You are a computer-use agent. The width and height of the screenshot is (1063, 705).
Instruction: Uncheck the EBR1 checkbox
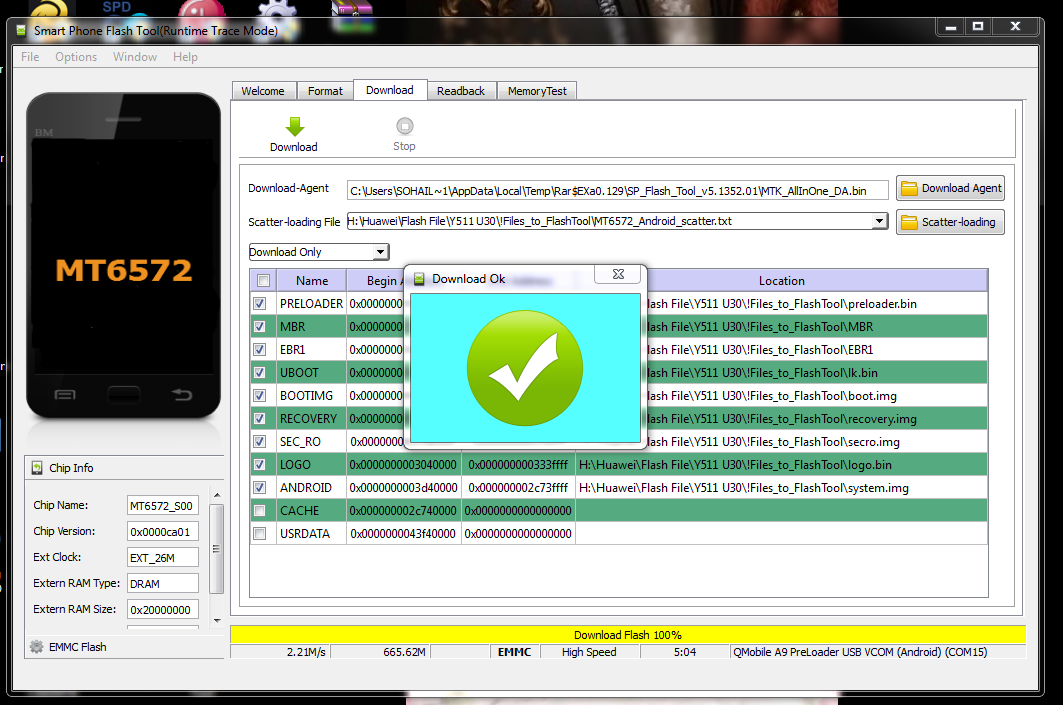[260, 350]
